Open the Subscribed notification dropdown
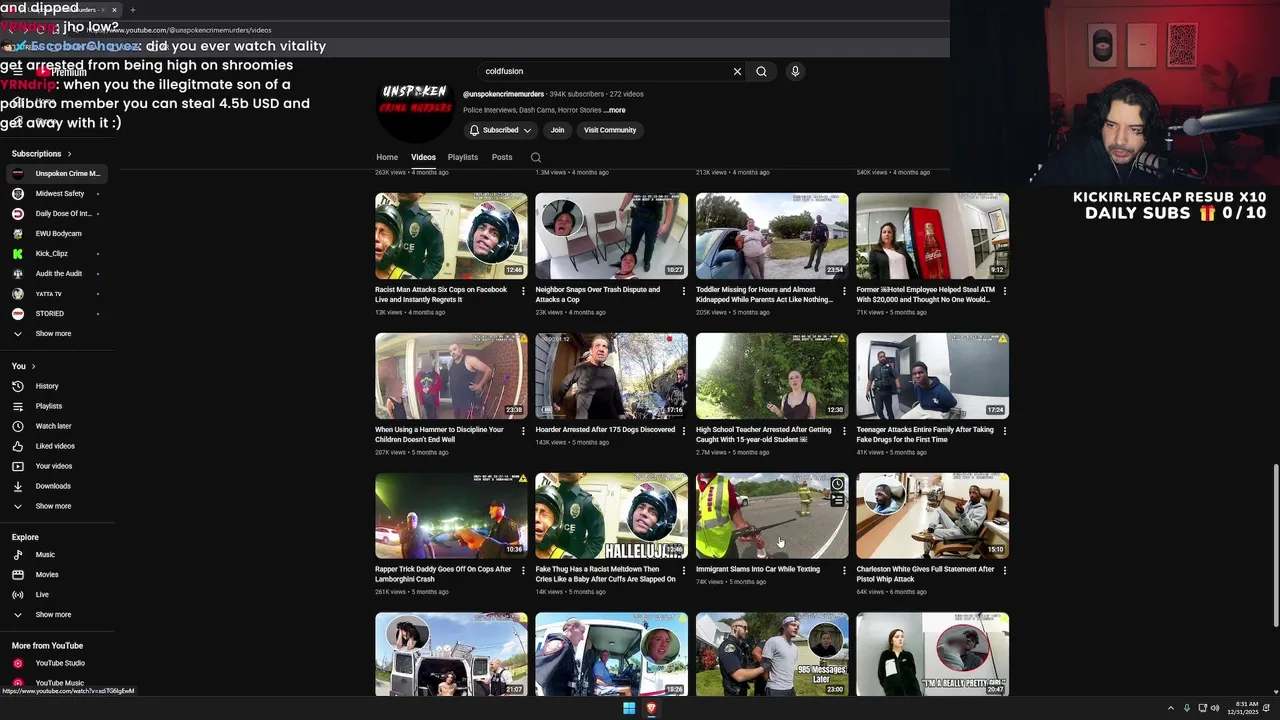1280x720 pixels. [500, 130]
